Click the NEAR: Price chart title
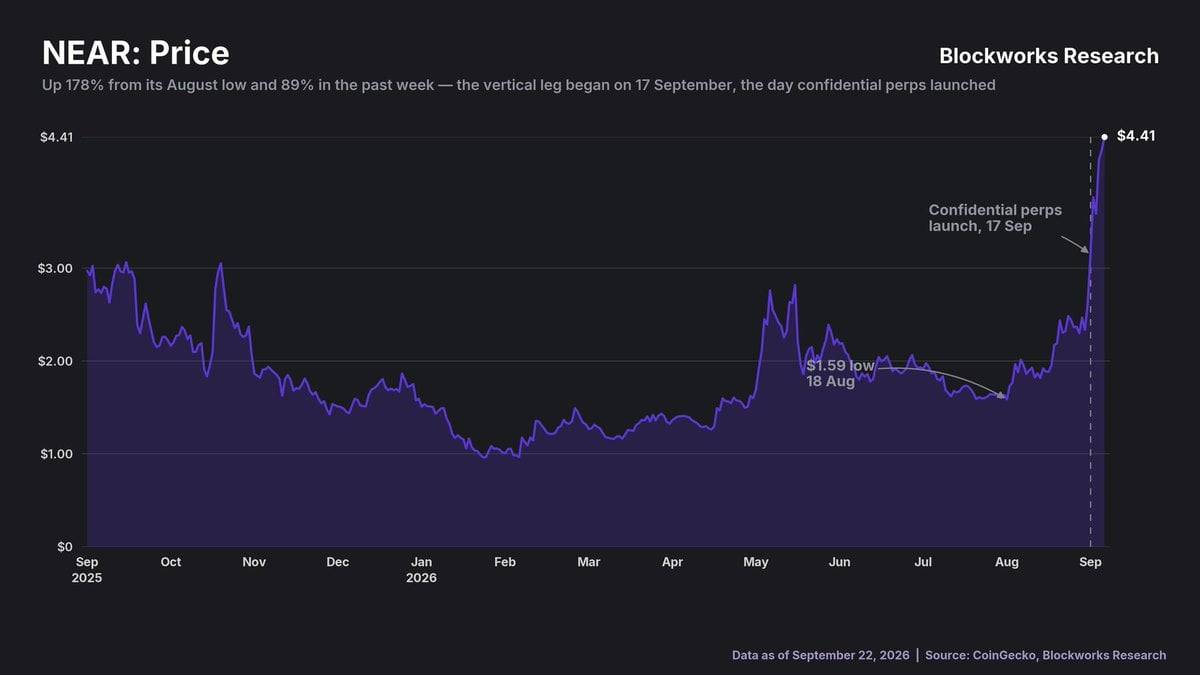Screen dimensions: 1200x675 tap(135, 53)
